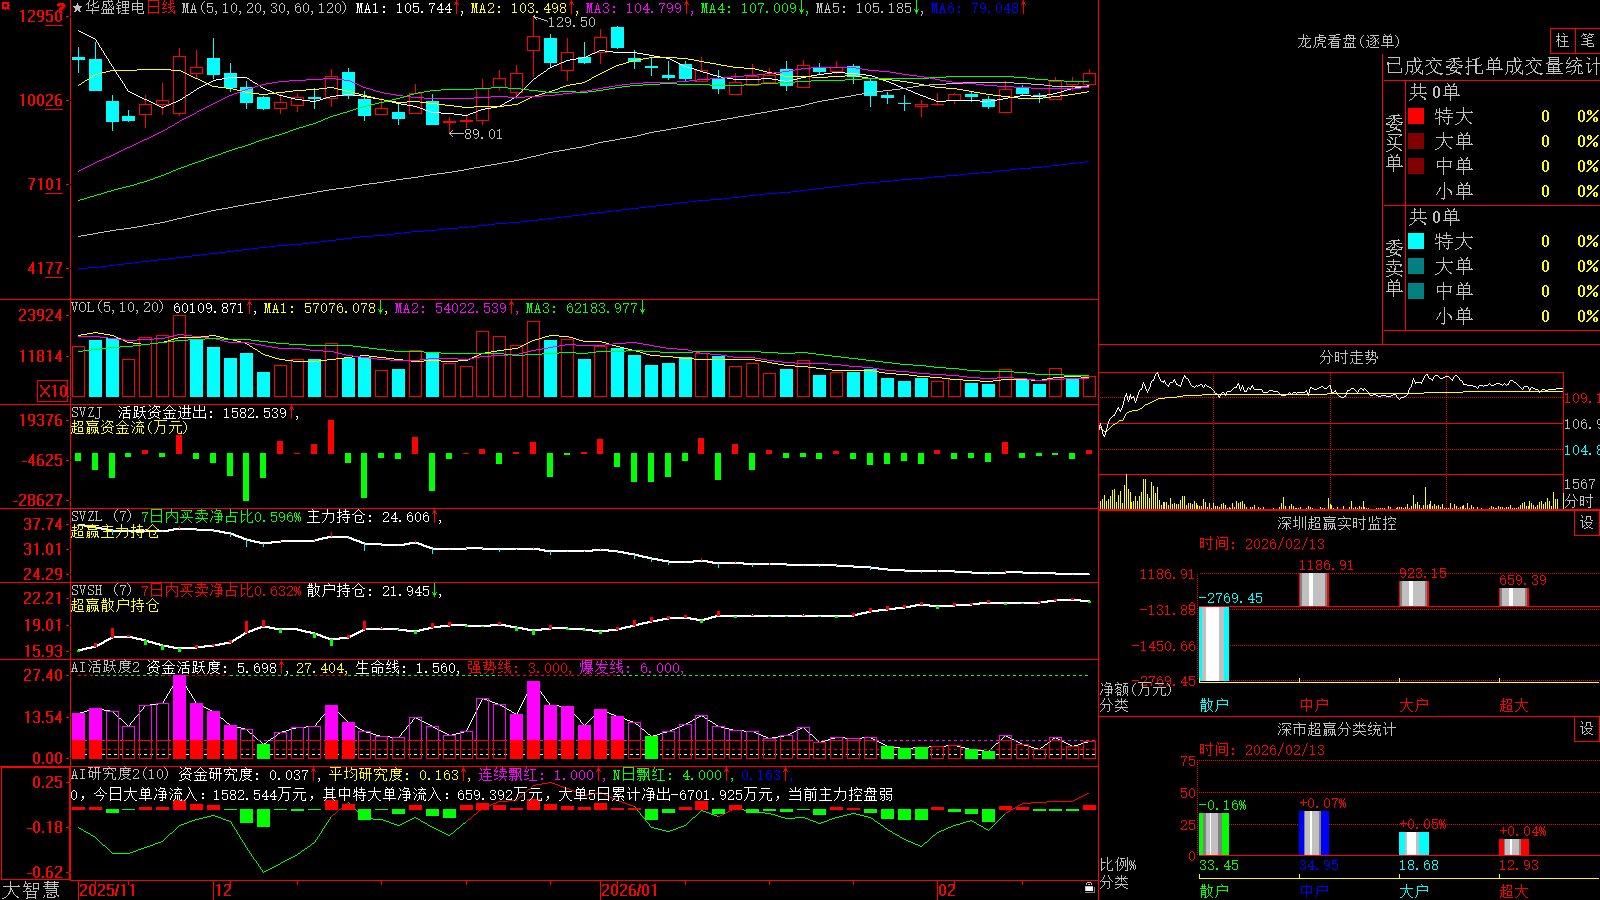Click the blue 中户 label in 深市超赢分类统计
Screen dimensions: 1600x900
pyautogui.click(x=1314, y=890)
